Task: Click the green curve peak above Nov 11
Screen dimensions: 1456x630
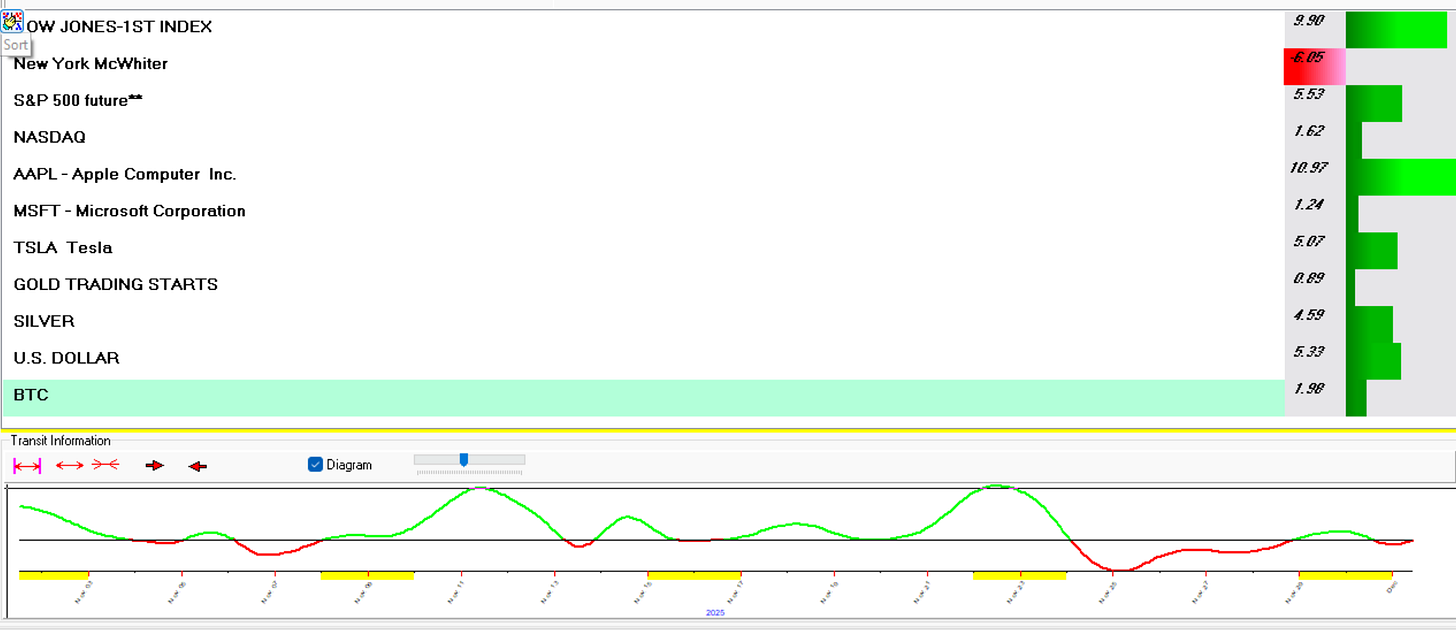Action: 480,488
